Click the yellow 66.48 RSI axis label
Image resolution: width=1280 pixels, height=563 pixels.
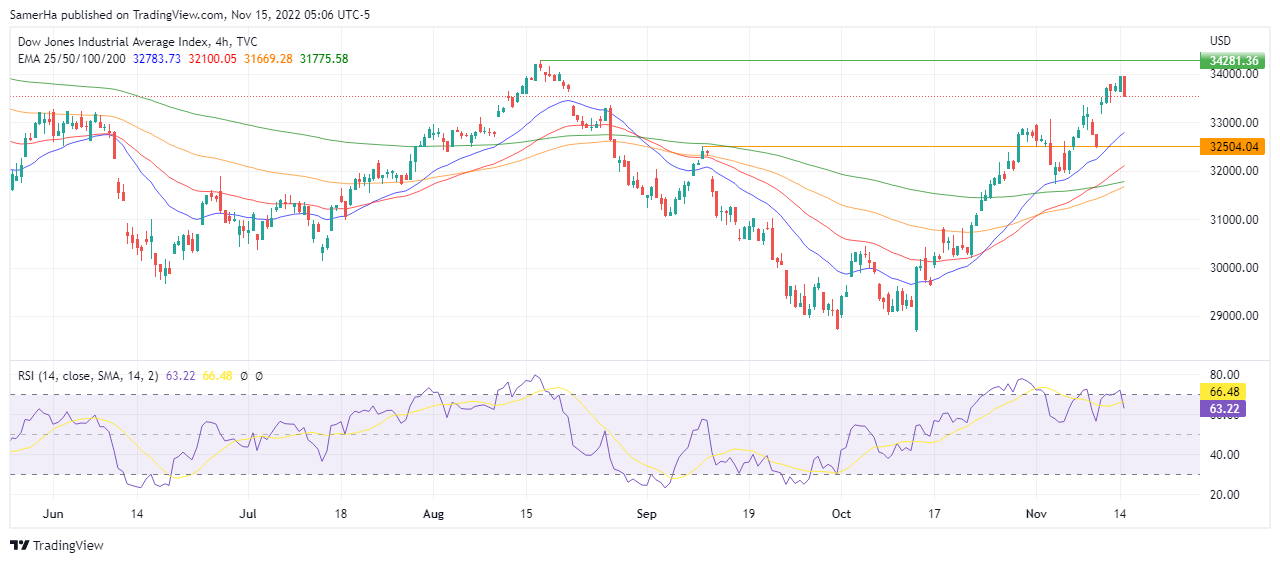click(1225, 394)
